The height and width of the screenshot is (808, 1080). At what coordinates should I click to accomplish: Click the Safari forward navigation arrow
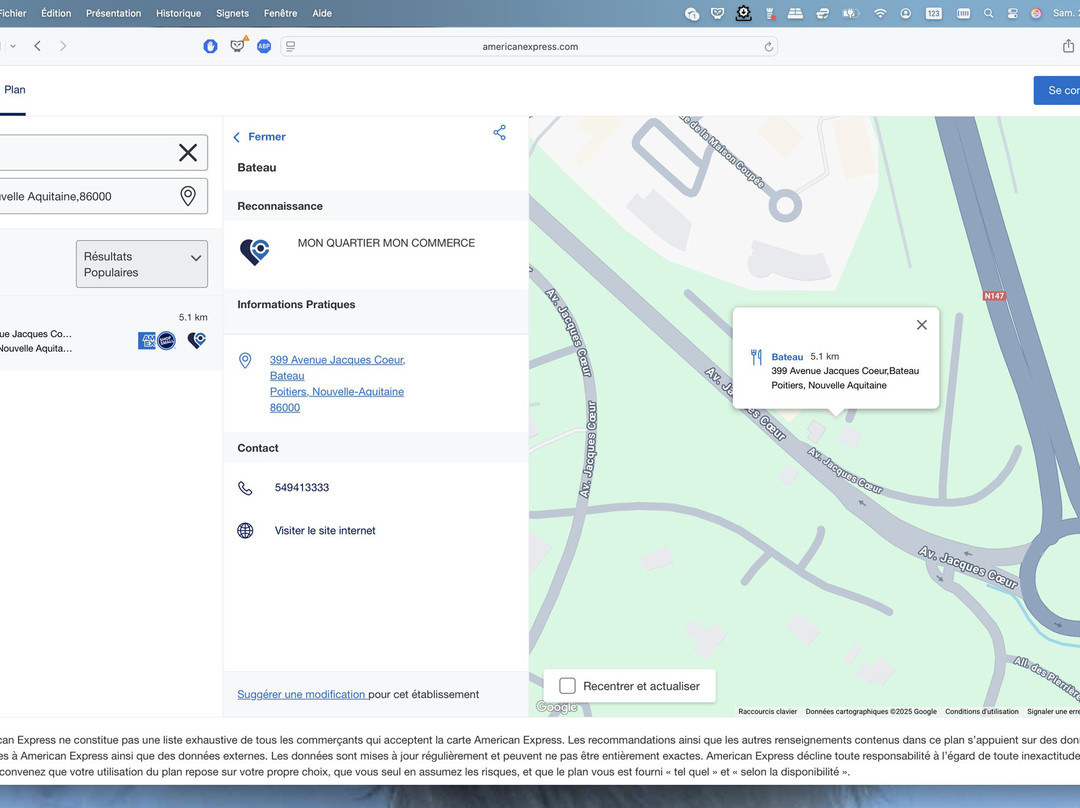pos(63,46)
